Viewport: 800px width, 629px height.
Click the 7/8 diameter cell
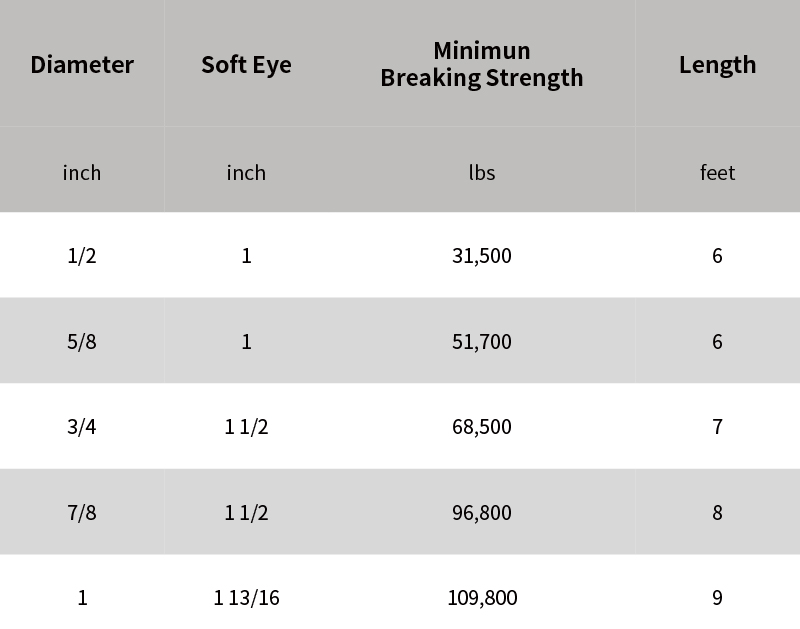(x=82, y=512)
